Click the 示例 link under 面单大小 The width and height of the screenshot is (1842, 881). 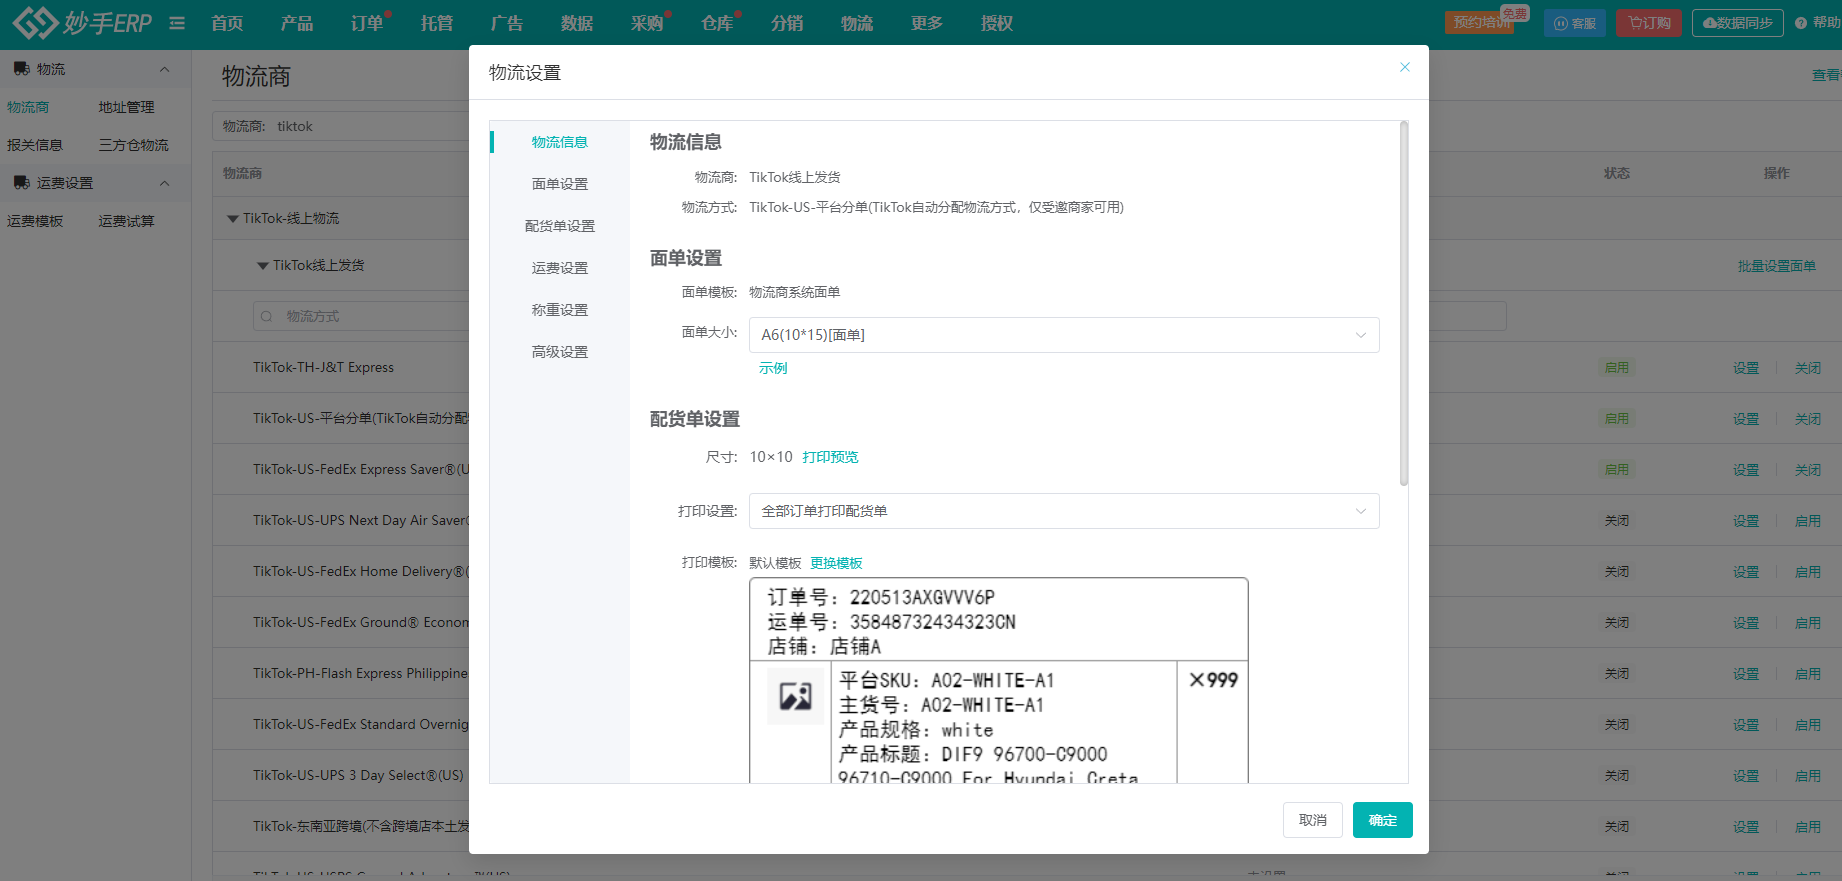coord(773,368)
